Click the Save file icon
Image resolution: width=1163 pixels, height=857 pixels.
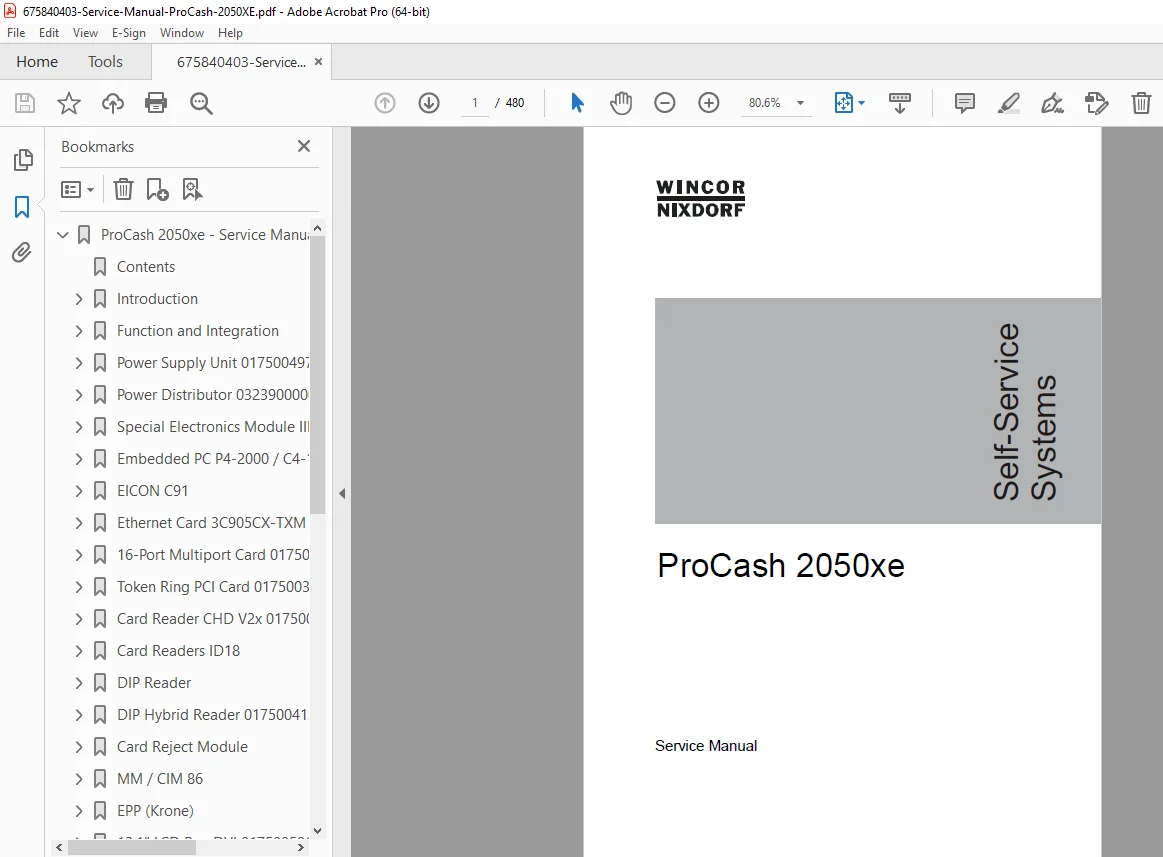coord(24,102)
